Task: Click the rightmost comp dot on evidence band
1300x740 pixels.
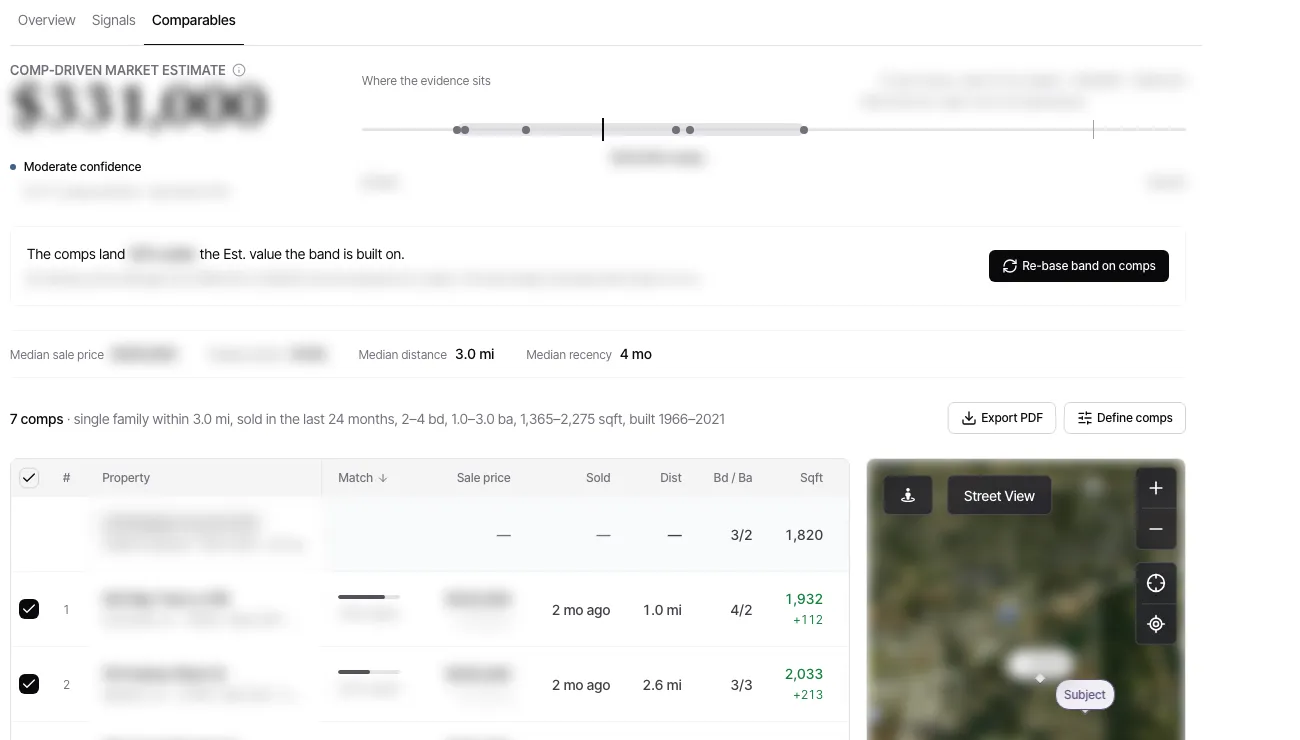Action: click(x=804, y=130)
